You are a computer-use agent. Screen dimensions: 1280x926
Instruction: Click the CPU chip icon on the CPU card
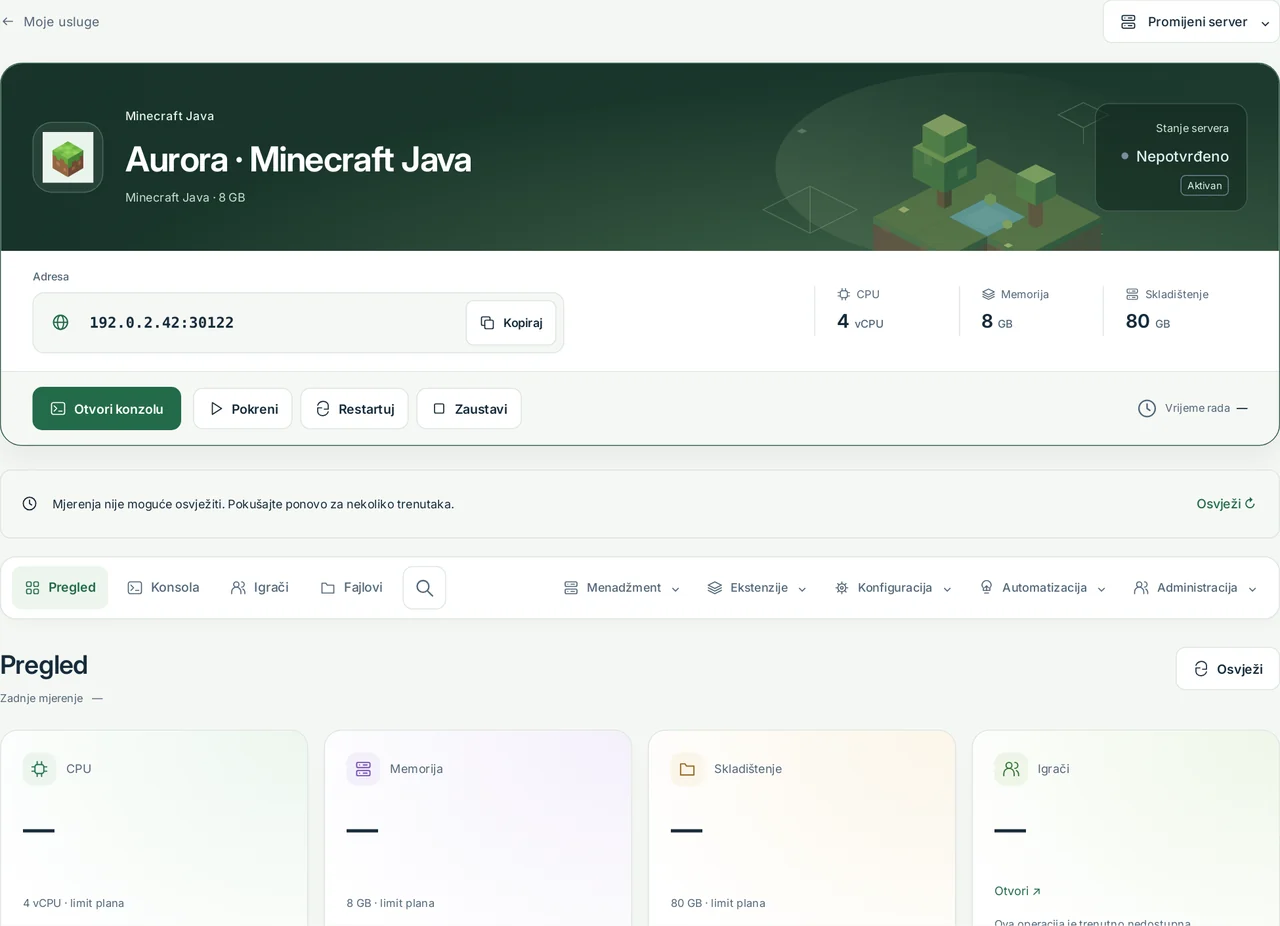click(x=39, y=769)
